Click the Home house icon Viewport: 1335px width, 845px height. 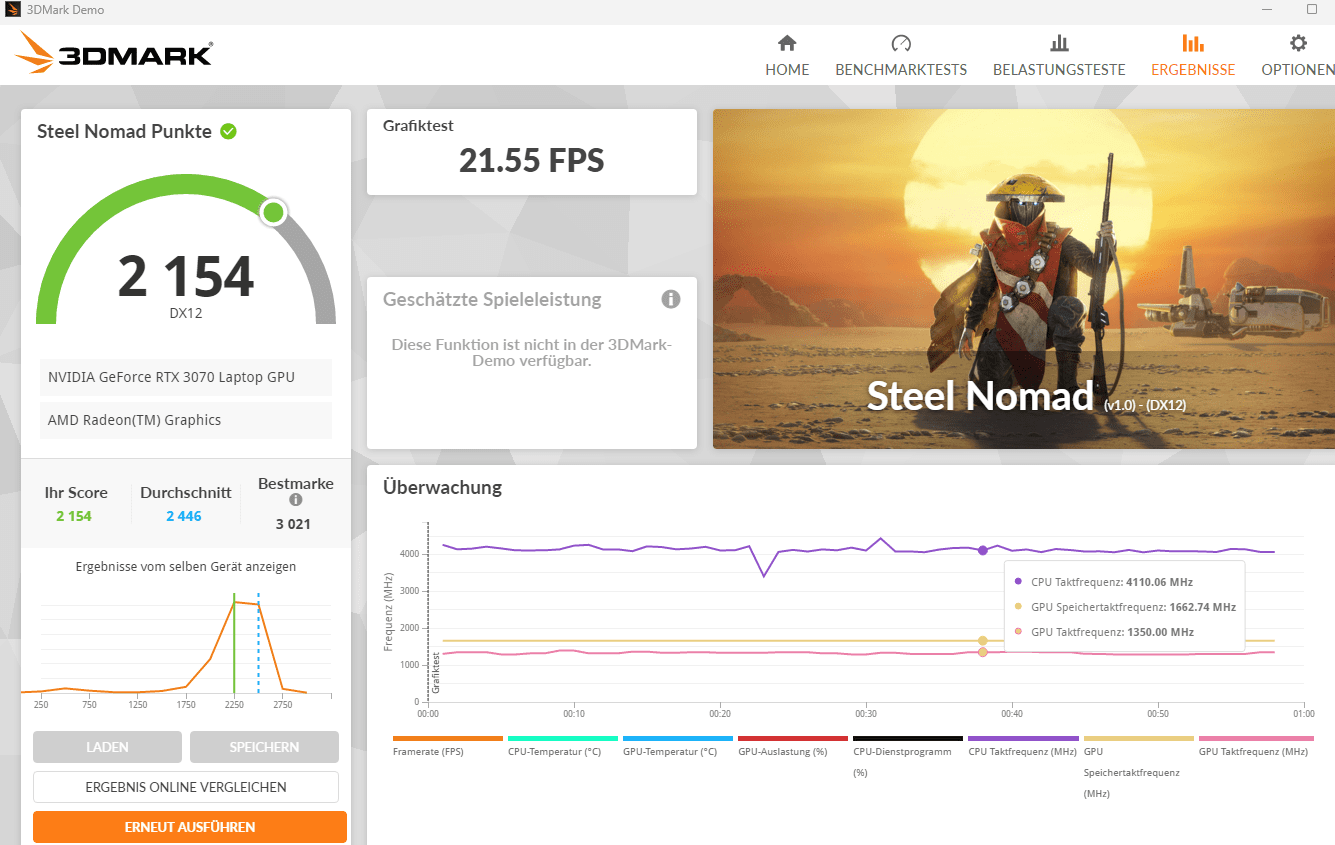coord(787,43)
